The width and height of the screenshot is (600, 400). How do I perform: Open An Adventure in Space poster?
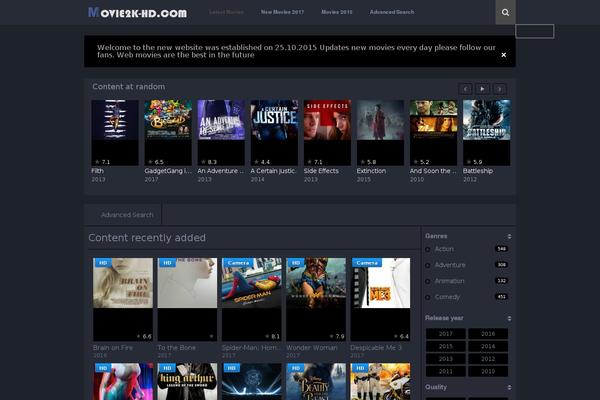pos(221,132)
